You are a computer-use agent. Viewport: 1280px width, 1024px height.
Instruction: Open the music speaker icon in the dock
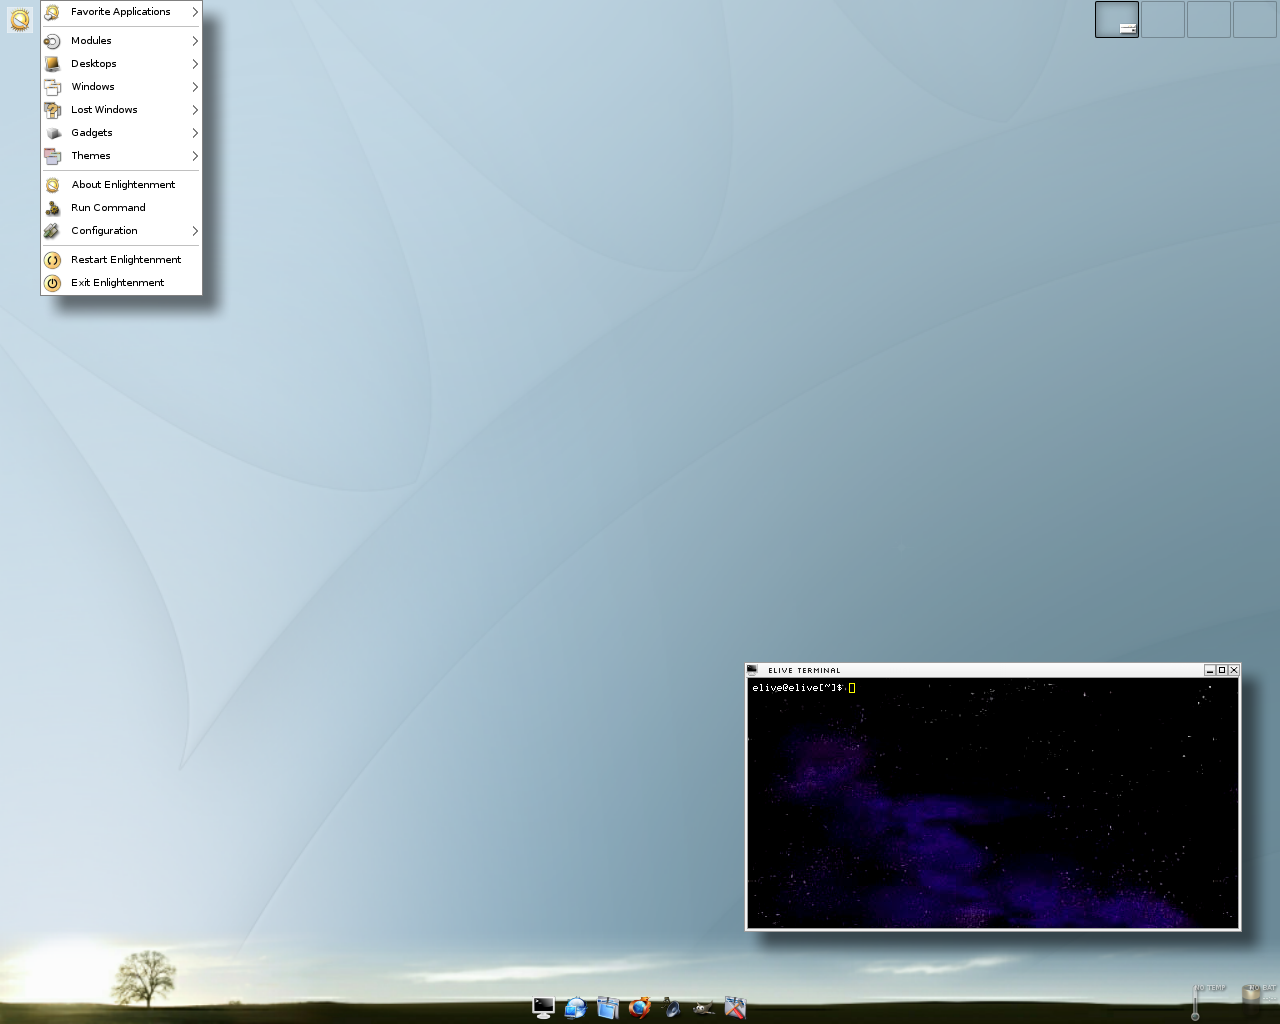(x=671, y=1007)
